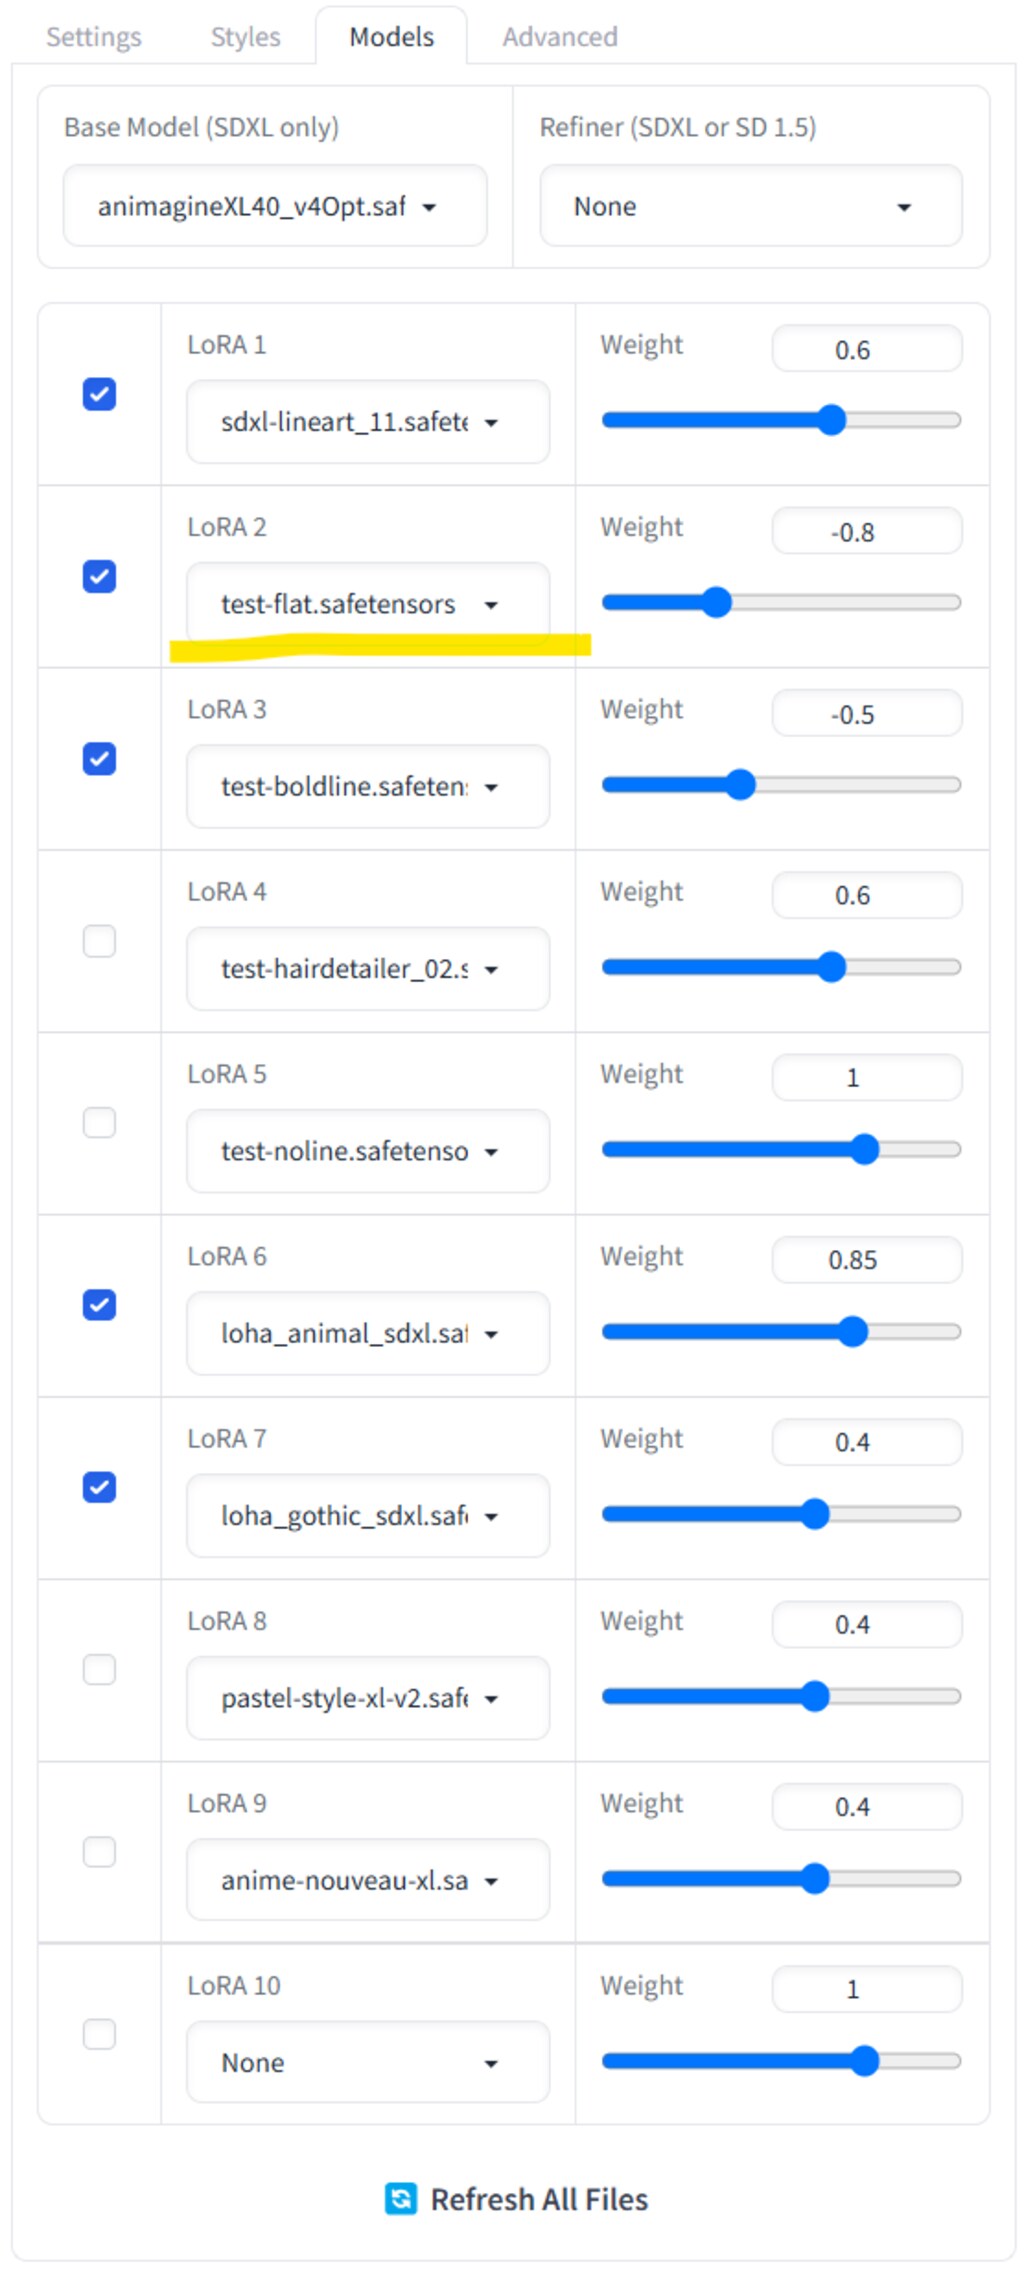Click the LoRA 3 weight slider handle

coord(740,785)
